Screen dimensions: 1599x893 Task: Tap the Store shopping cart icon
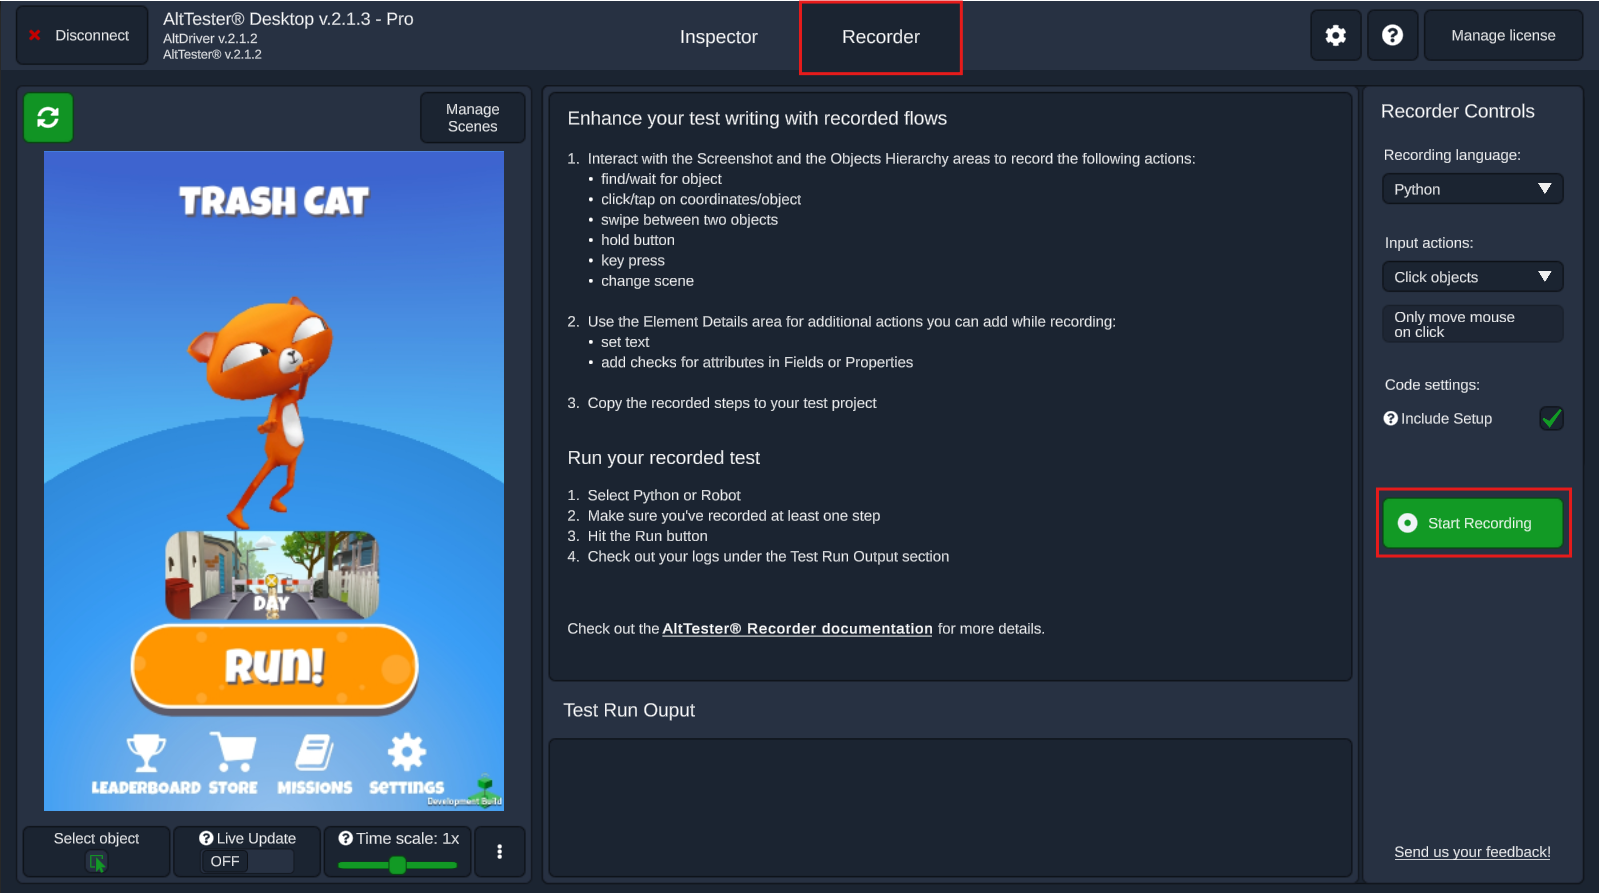[x=233, y=753]
